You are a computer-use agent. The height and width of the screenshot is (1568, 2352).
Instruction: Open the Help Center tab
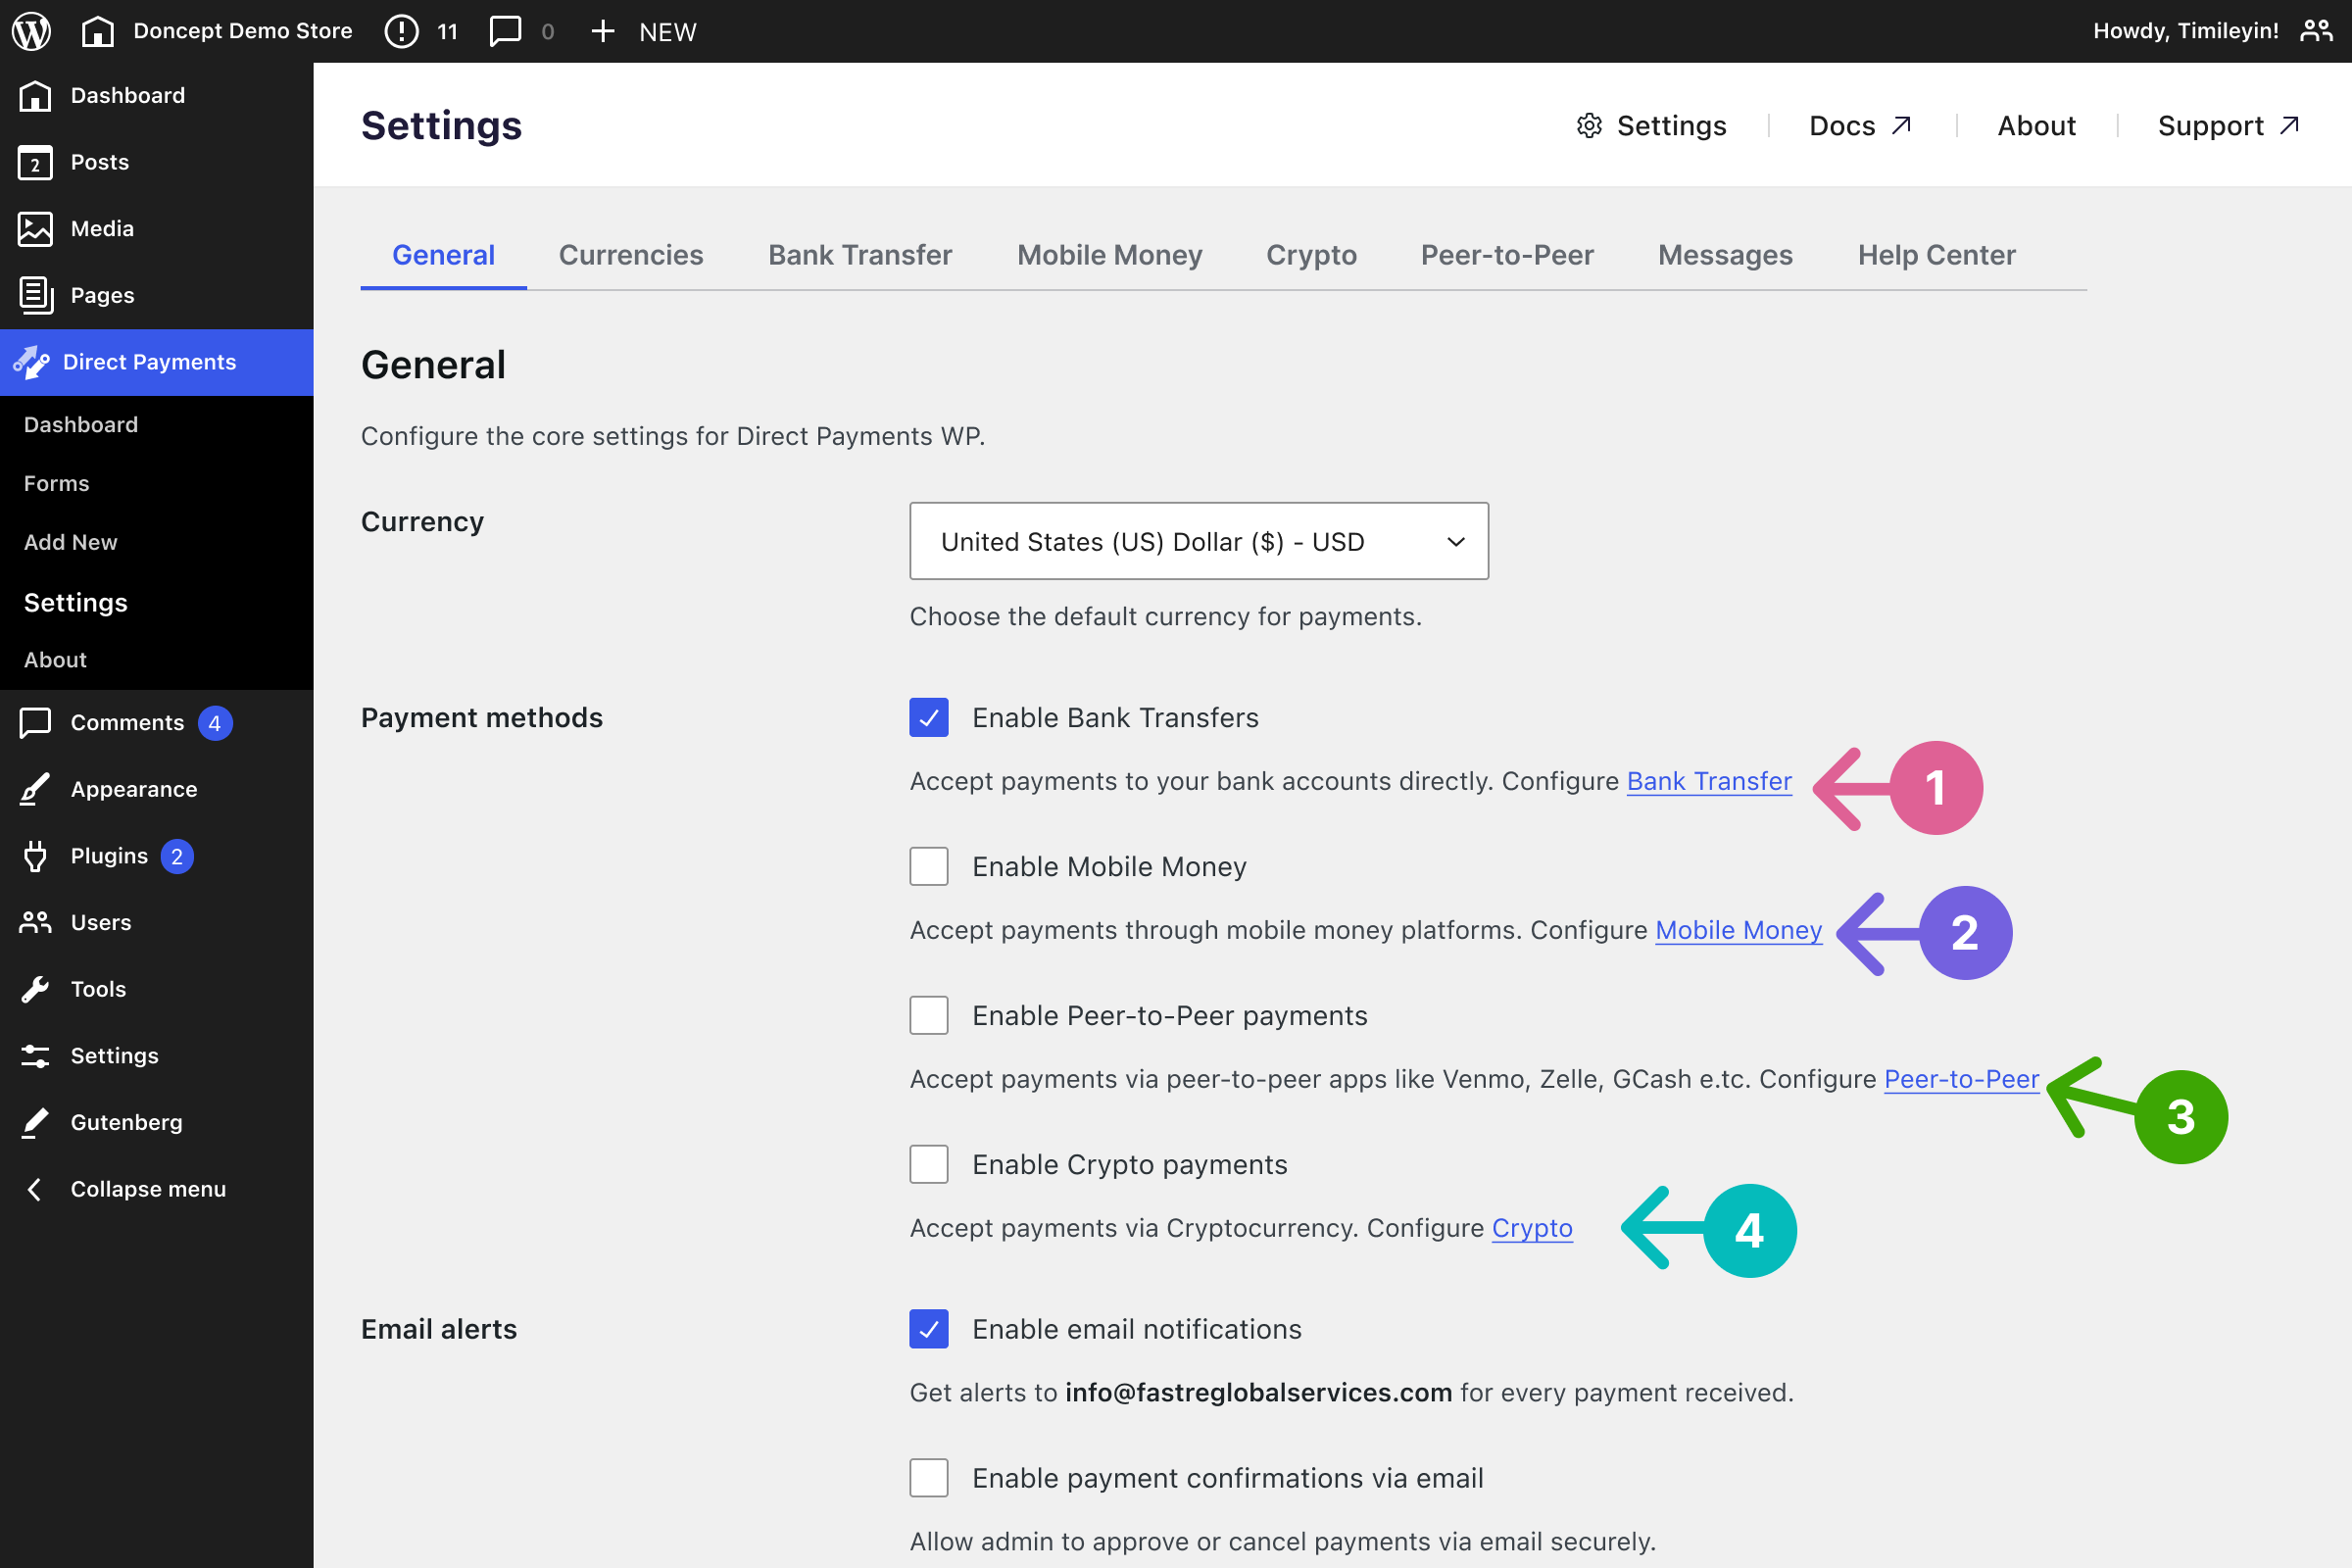1936,255
